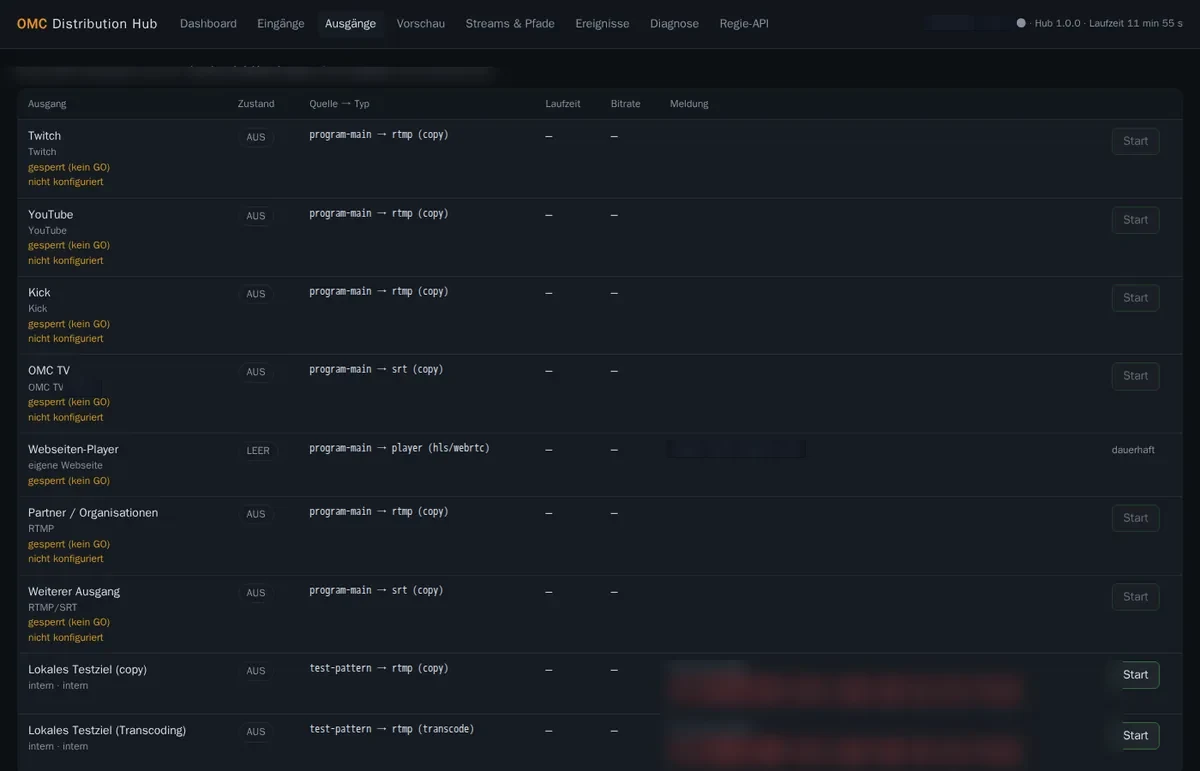Viewport: 1200px width, 771px height.
Task: Open the Ereignisse tab
Action: point(602,23)
